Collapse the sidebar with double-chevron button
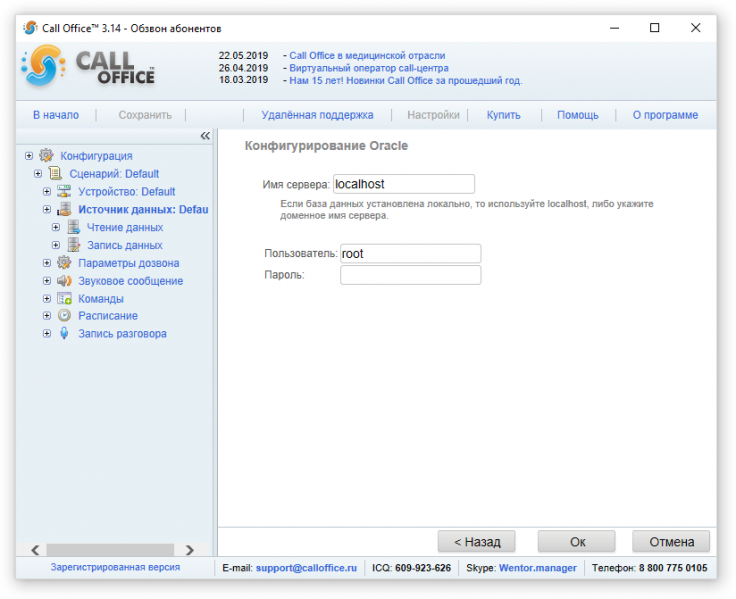 point(205,136)
